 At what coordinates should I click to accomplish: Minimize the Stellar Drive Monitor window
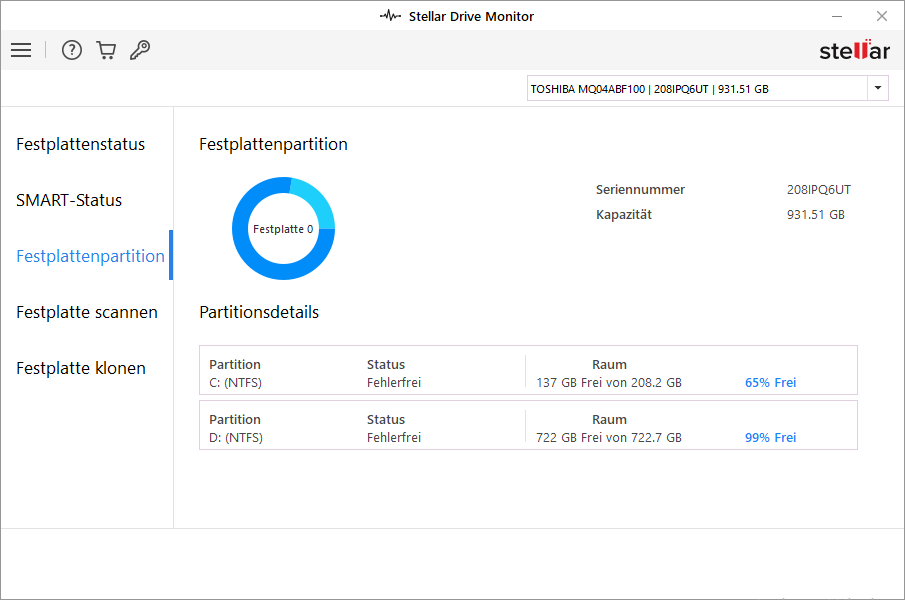pyautogui.click(x=836, y=16)
